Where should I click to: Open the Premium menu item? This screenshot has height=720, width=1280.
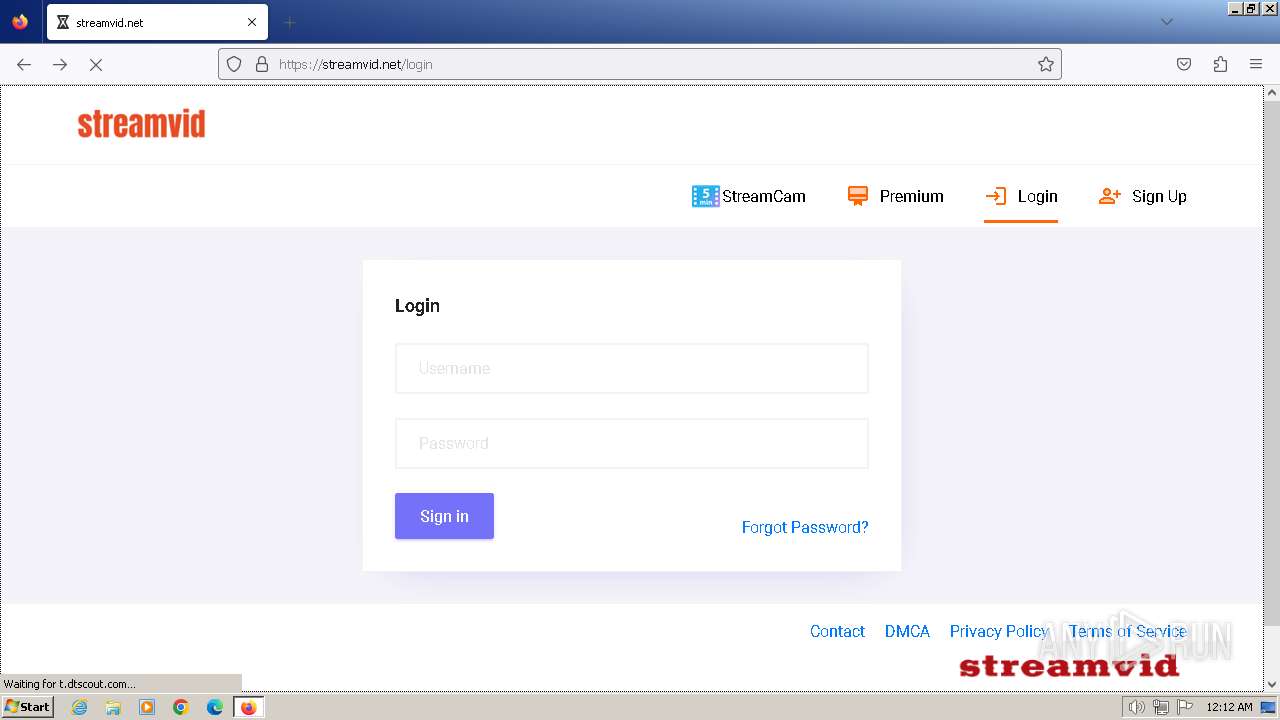[896, 196]
